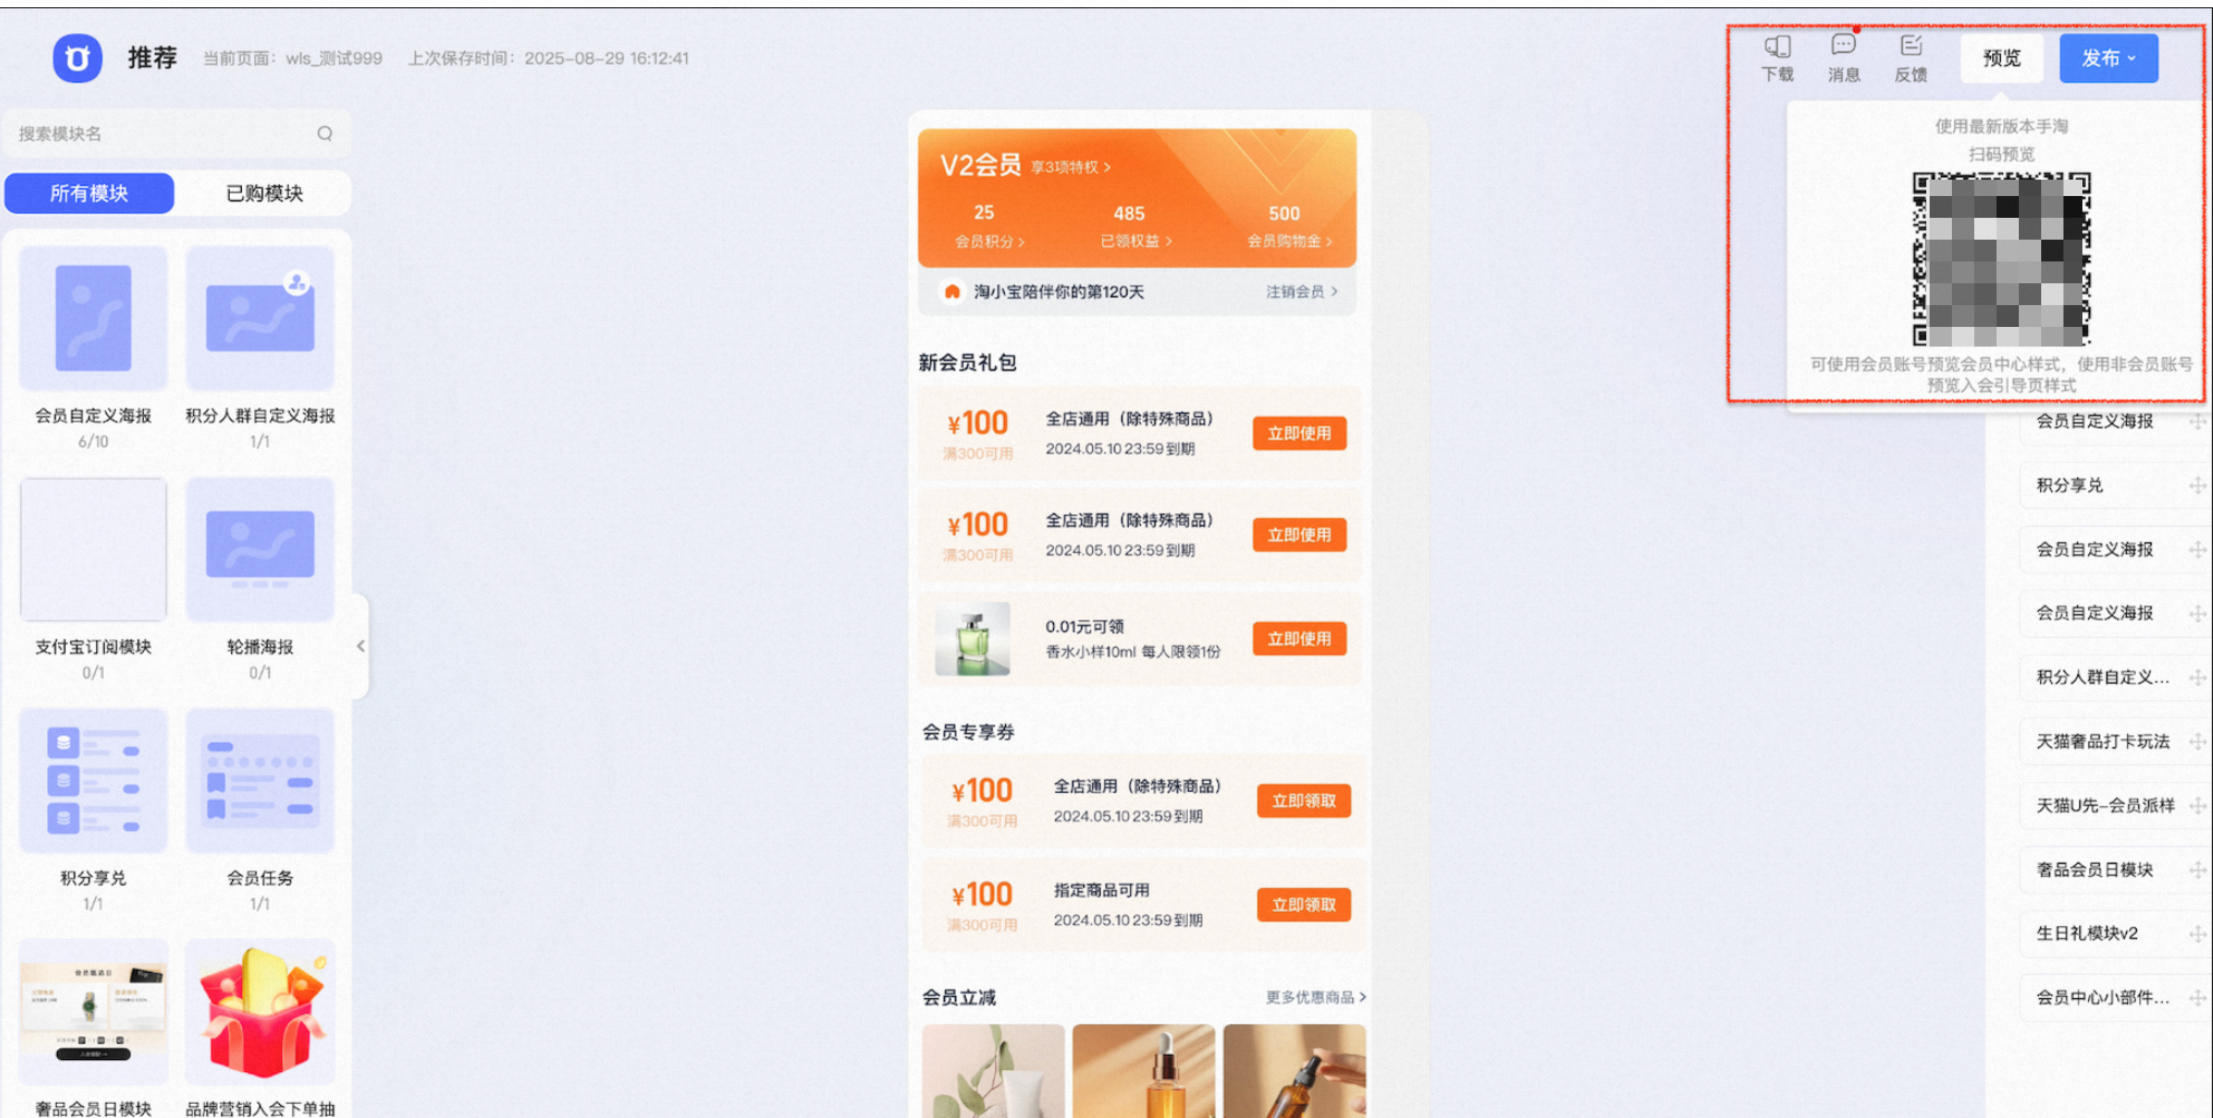The image size is (2213, 1118).
Task: Open the 发布 publish dropdown
Action: [2108, 58]
